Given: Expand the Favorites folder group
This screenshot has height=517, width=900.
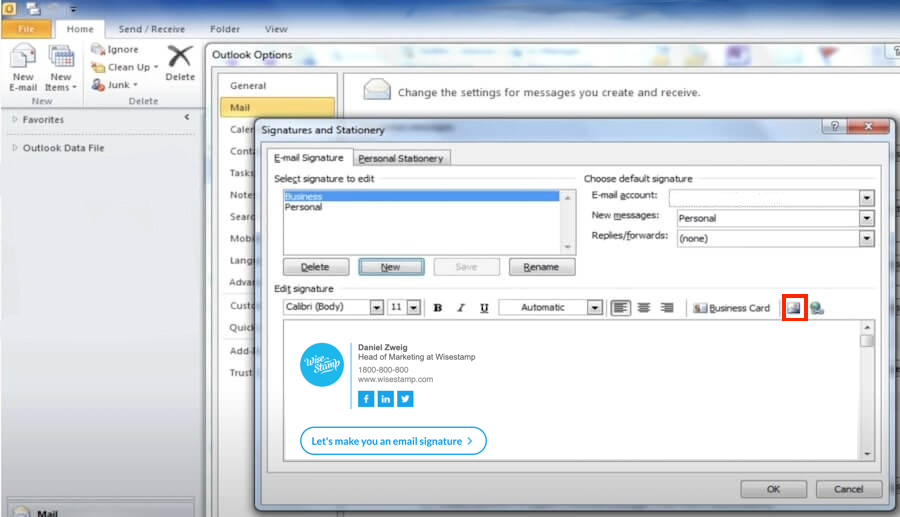Looking at the screenshot, I should pyautogui.click(x=15, y=119).
